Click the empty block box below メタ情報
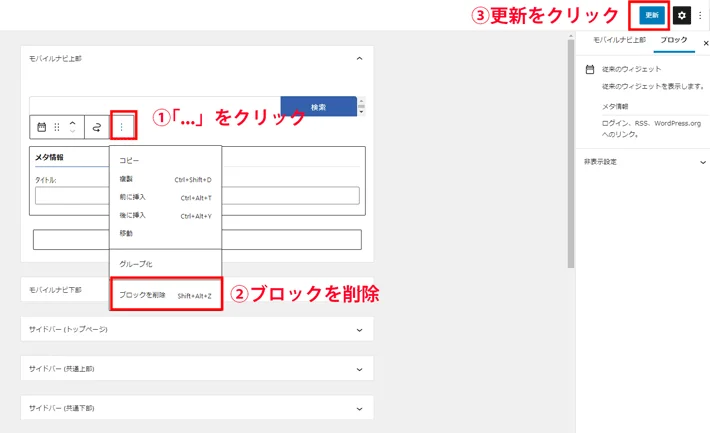 pyautogui.click(x=197, y=240)
